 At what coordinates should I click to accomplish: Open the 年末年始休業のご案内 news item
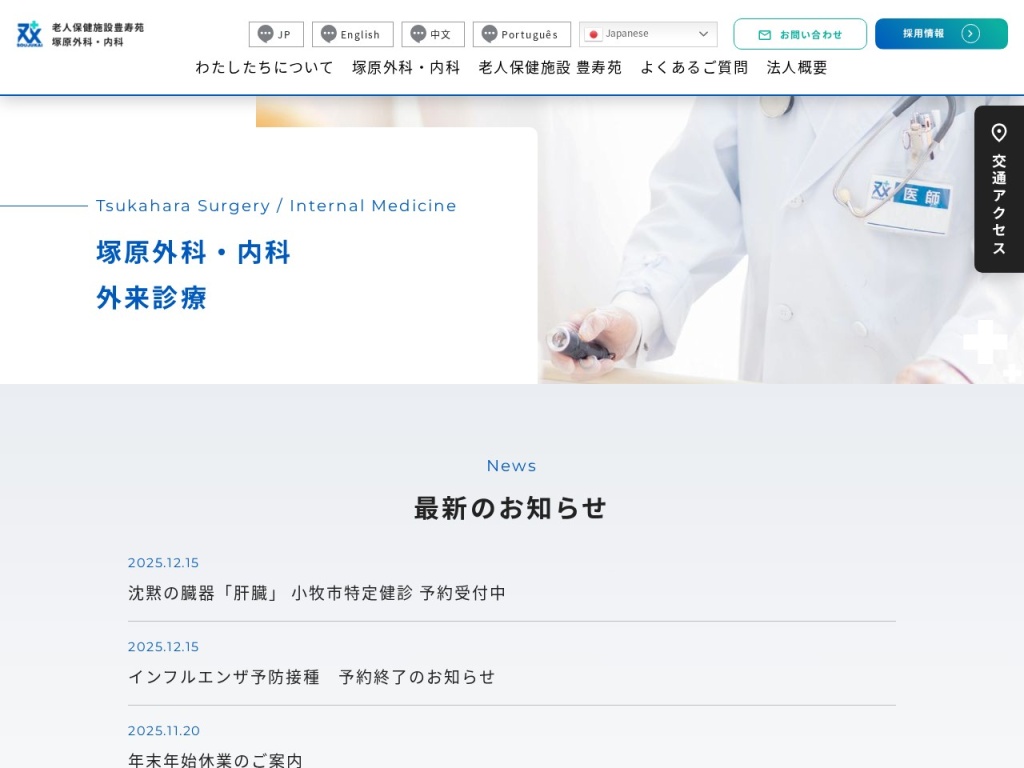click(215, 760)
